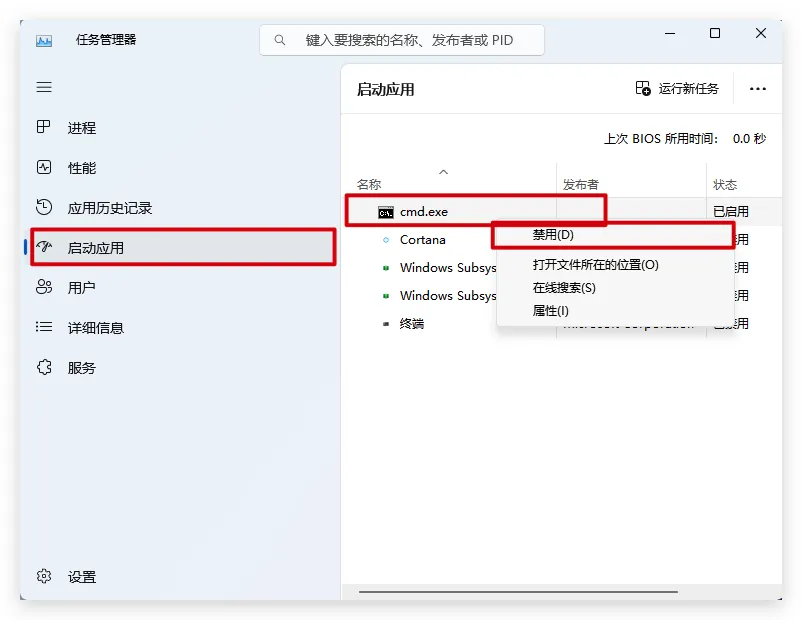Open the three-dots more options menu
Screen dimensions: 802x620
(x=758, y=89)
